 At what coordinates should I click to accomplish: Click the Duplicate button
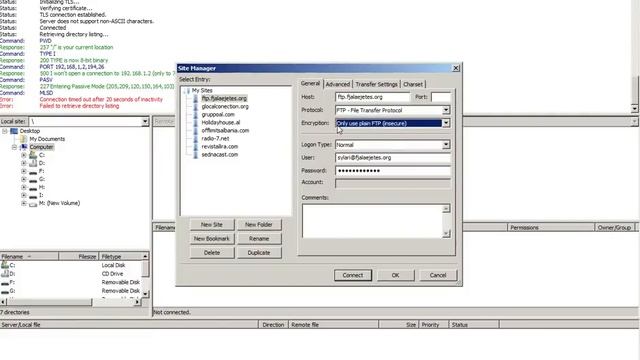pyautogui.click(x=259, y=253)
